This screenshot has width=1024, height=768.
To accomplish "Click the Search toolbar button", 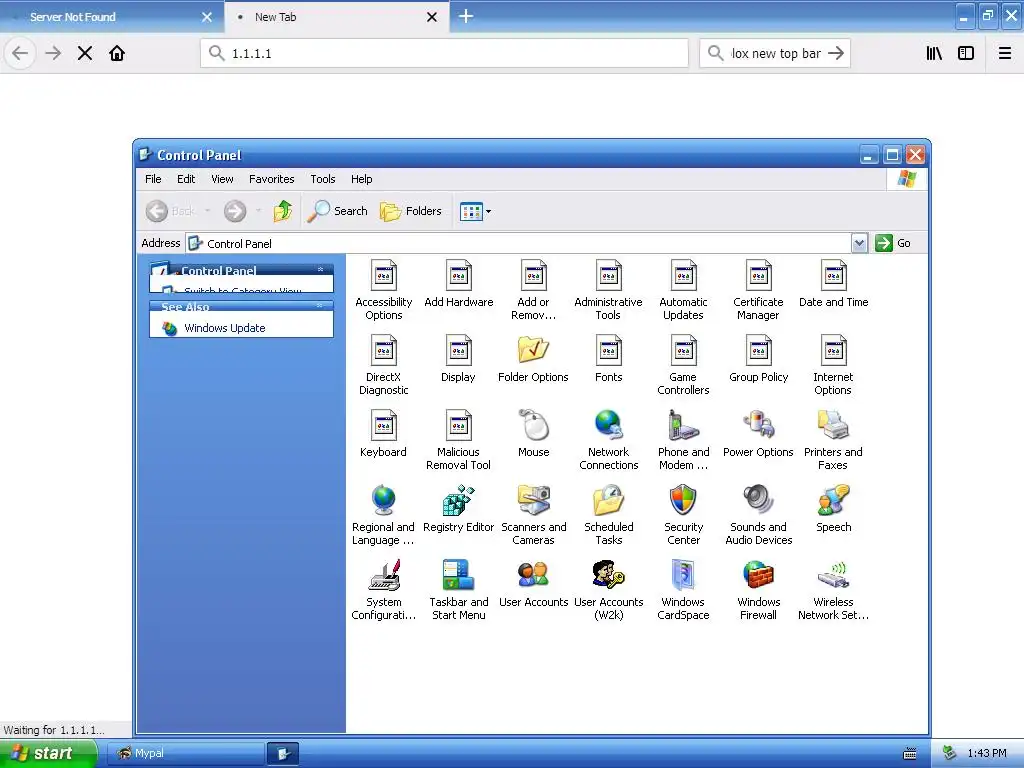I will 338,211.
